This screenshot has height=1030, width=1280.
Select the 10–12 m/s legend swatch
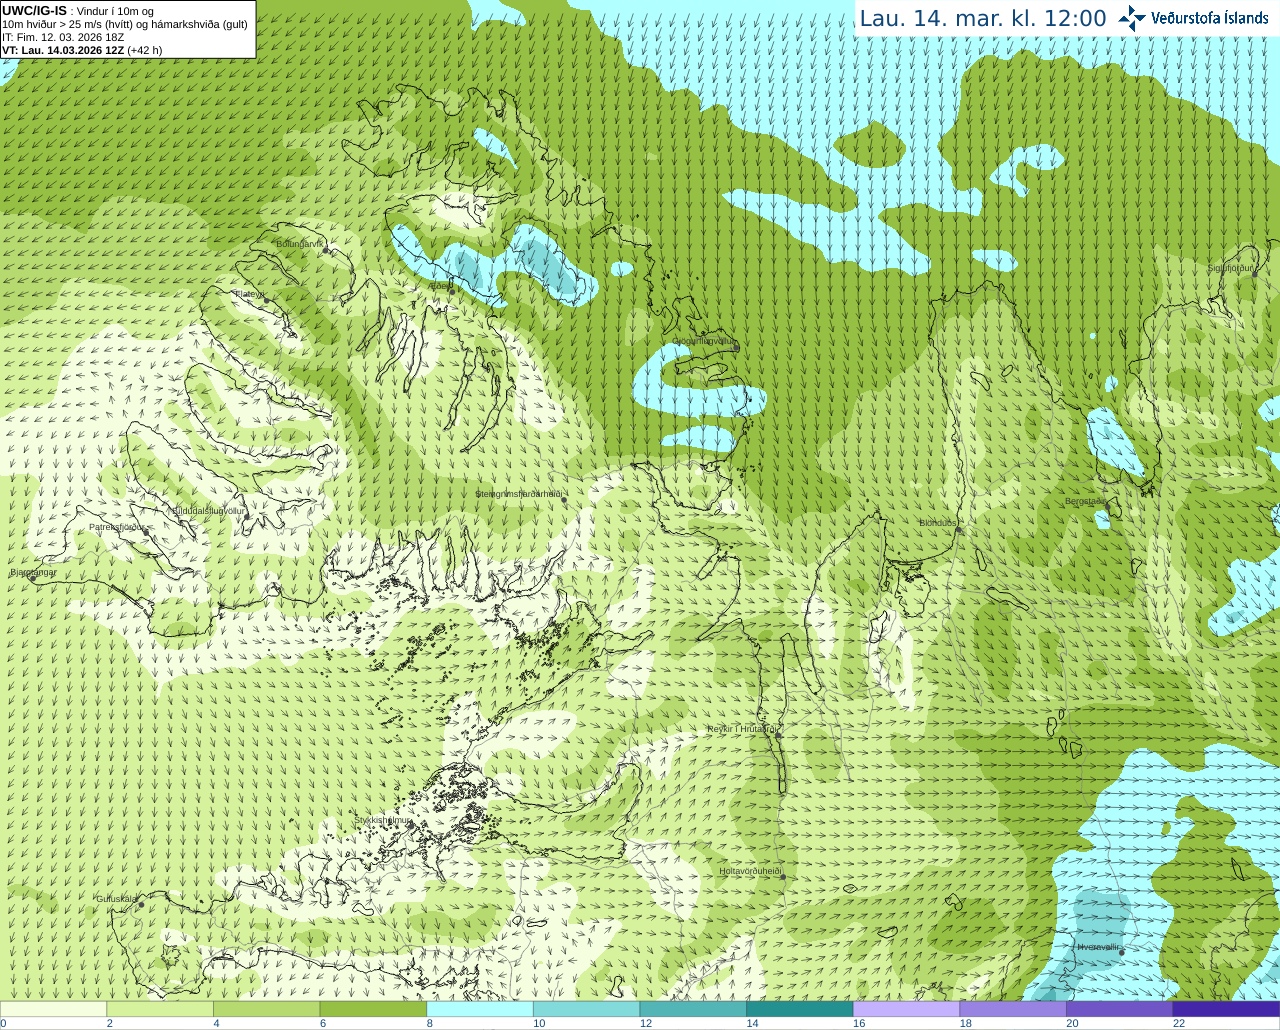[x=586, y=1009]
